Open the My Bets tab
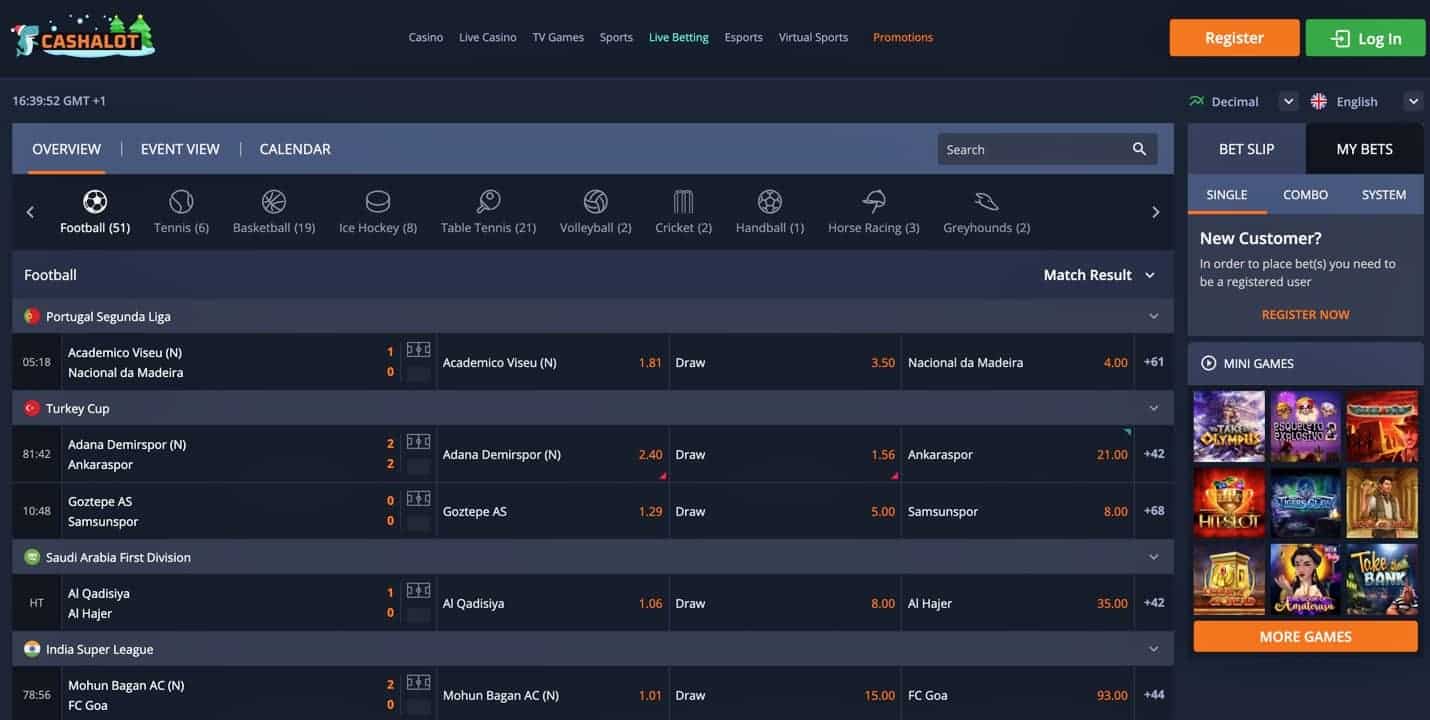 [1365, 149]
